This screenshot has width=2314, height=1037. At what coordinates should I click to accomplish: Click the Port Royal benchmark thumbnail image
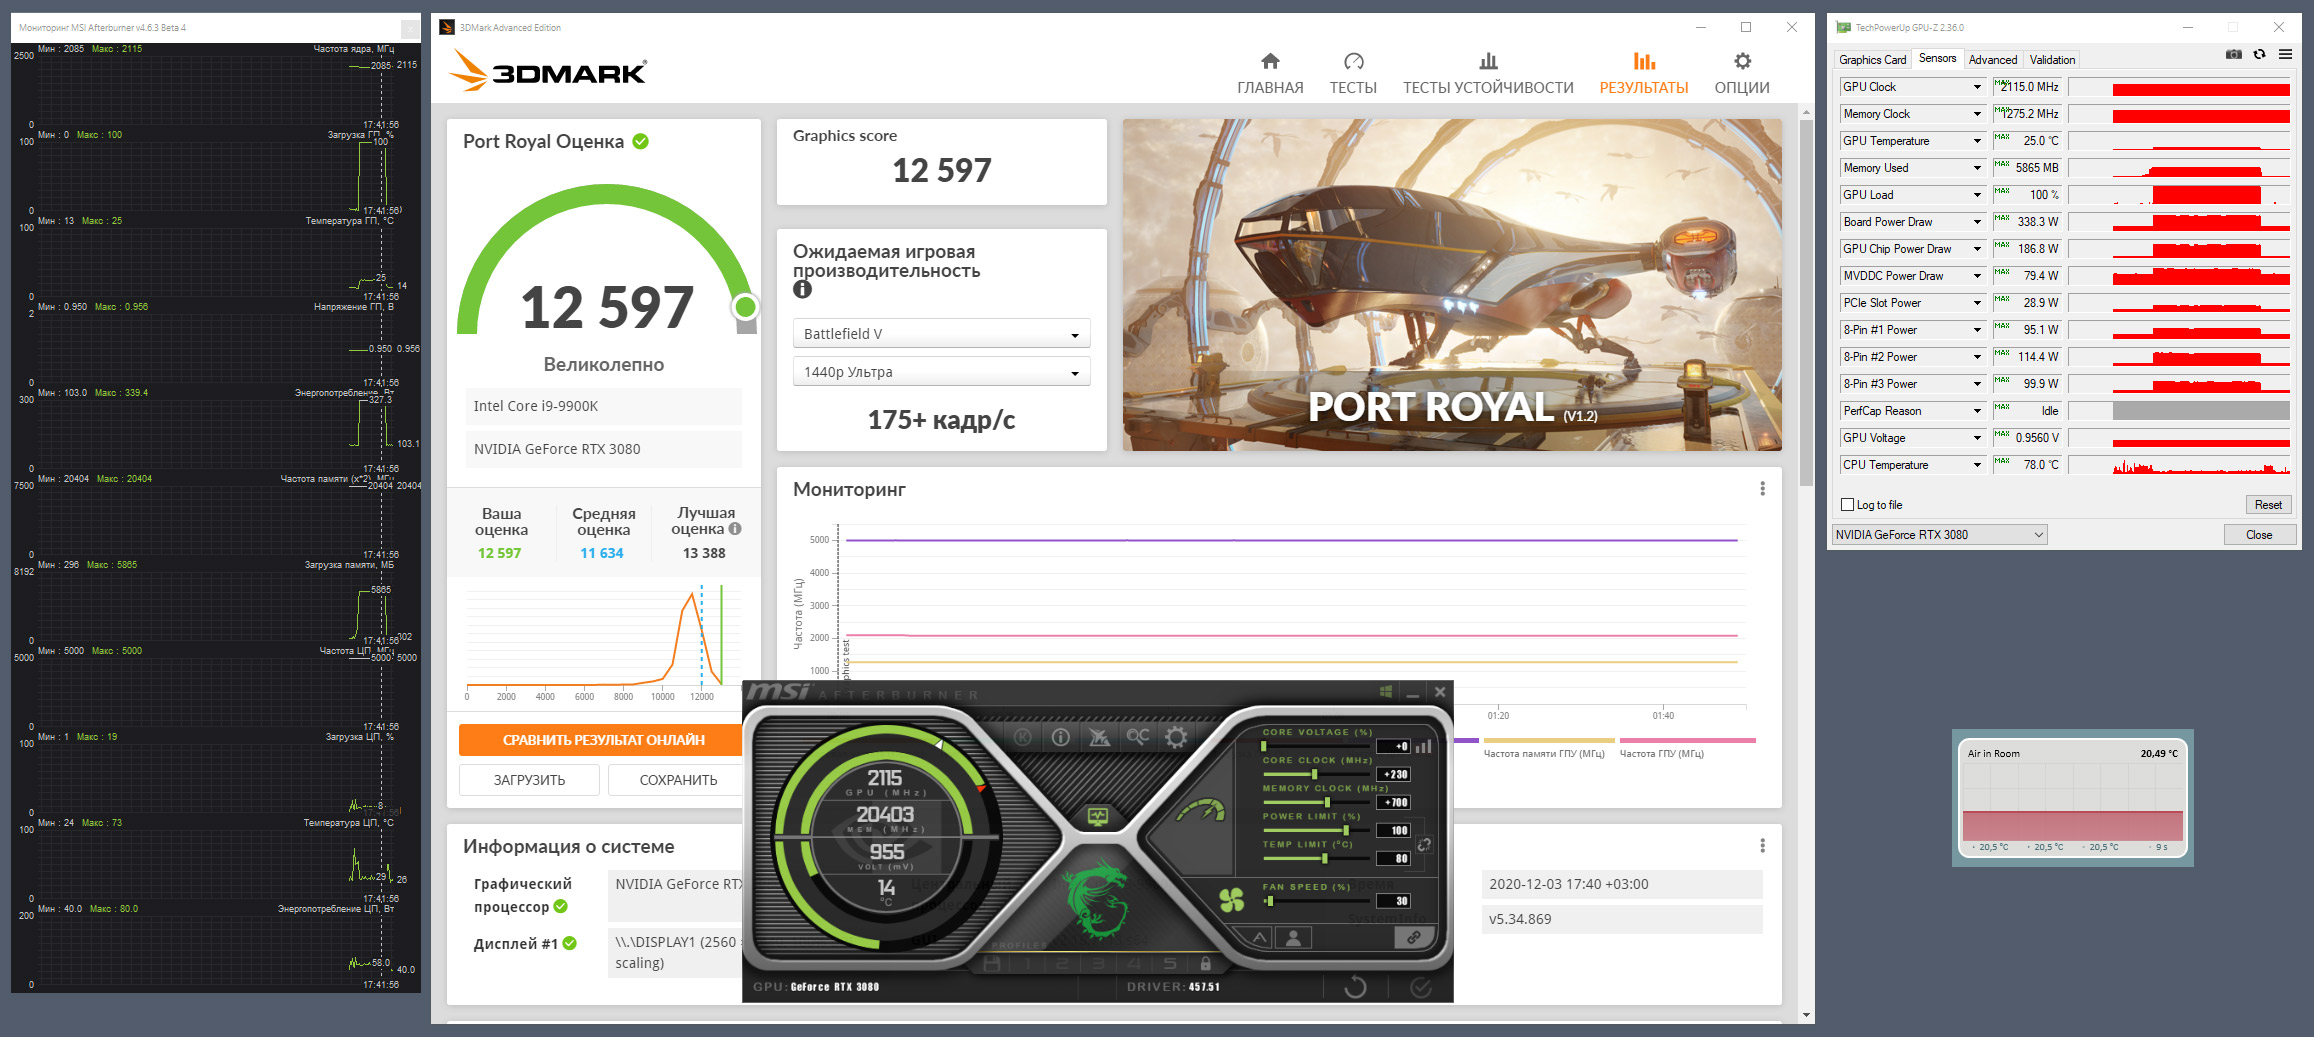pyautogui.click(x=1452, y=285)
